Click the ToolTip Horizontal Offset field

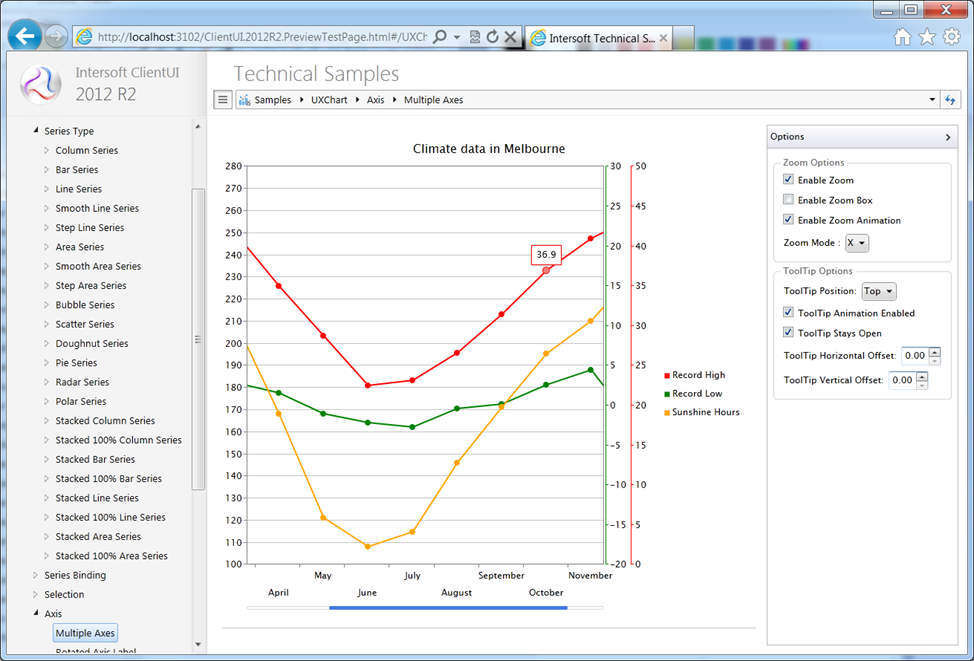click(915, 356)
